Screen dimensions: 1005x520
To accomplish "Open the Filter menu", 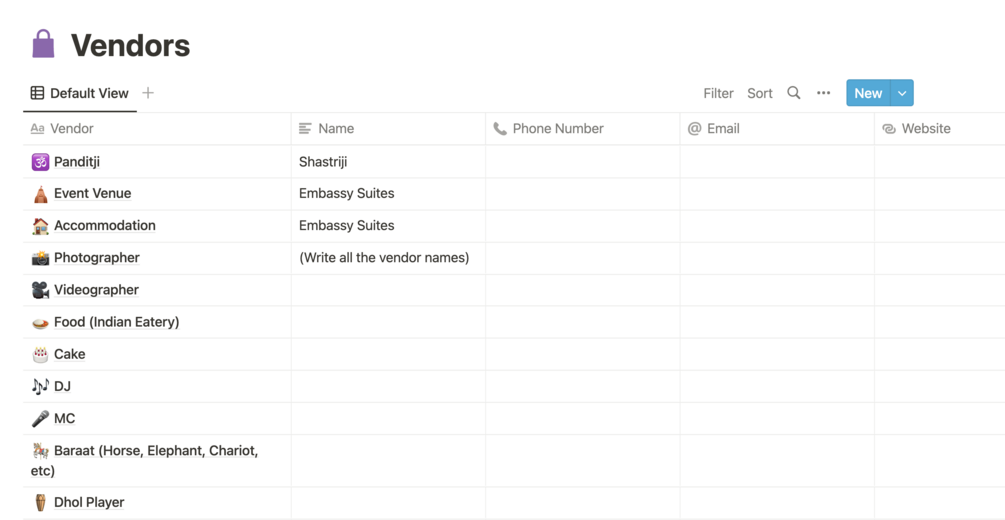I will (x=718, y=93).
